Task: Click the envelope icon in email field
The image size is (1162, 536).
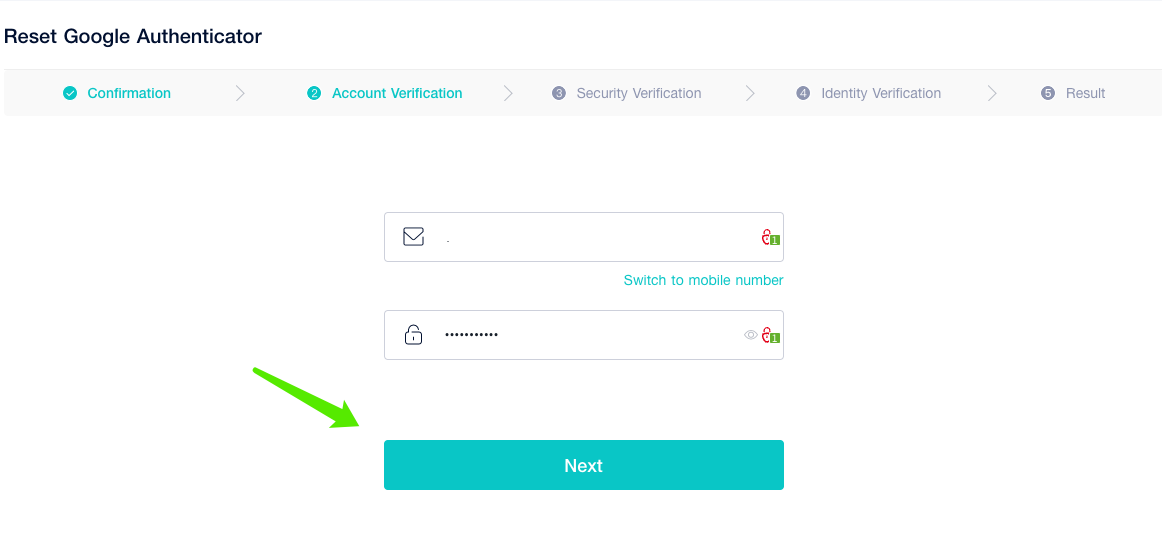Action: point(413,237)
